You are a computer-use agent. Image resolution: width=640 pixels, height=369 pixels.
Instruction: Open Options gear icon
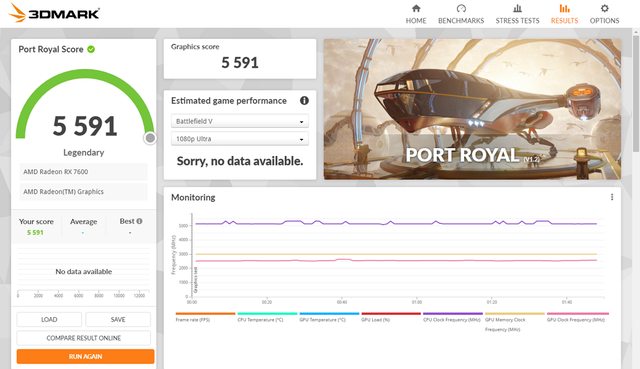pos(604,8)
